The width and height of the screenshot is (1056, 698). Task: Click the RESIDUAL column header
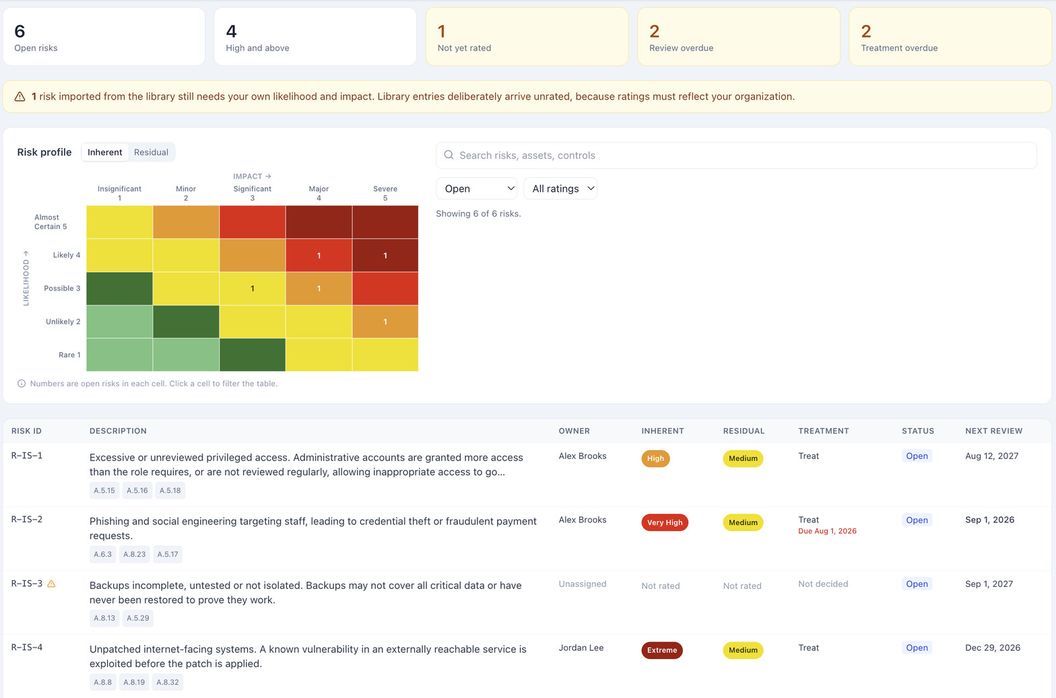point(744,431)
